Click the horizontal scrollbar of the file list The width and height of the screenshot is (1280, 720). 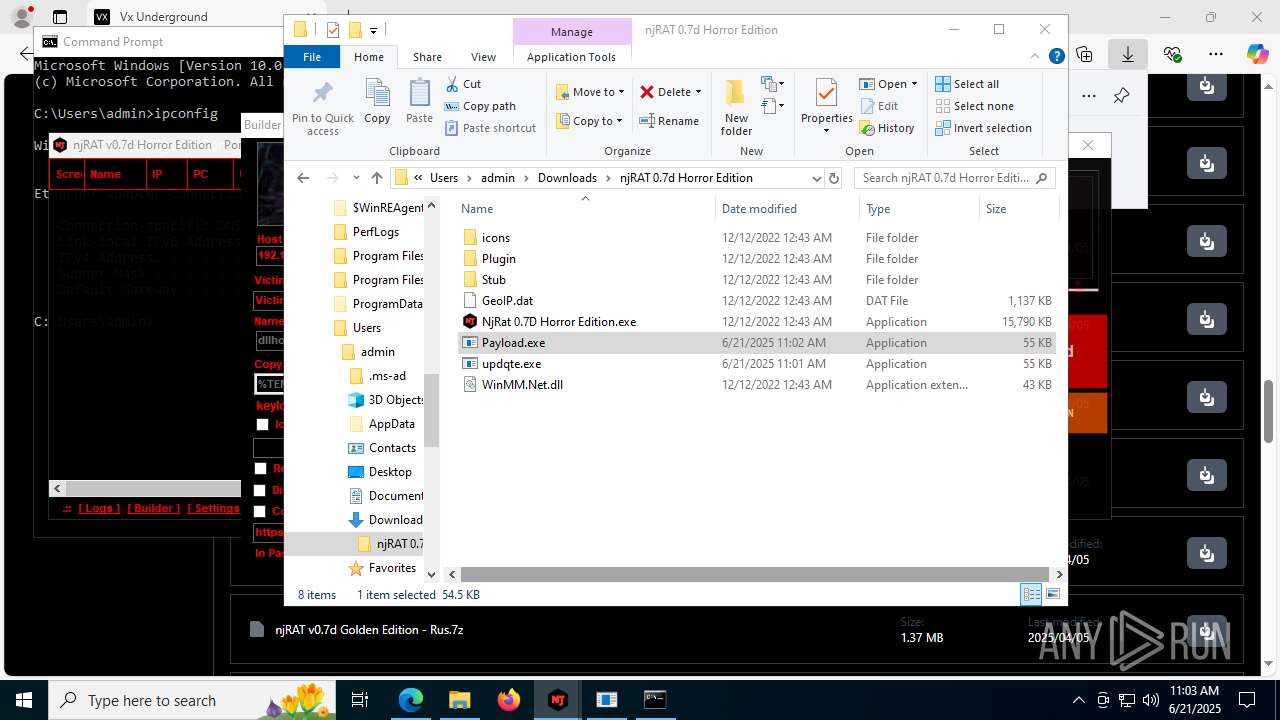757,575
